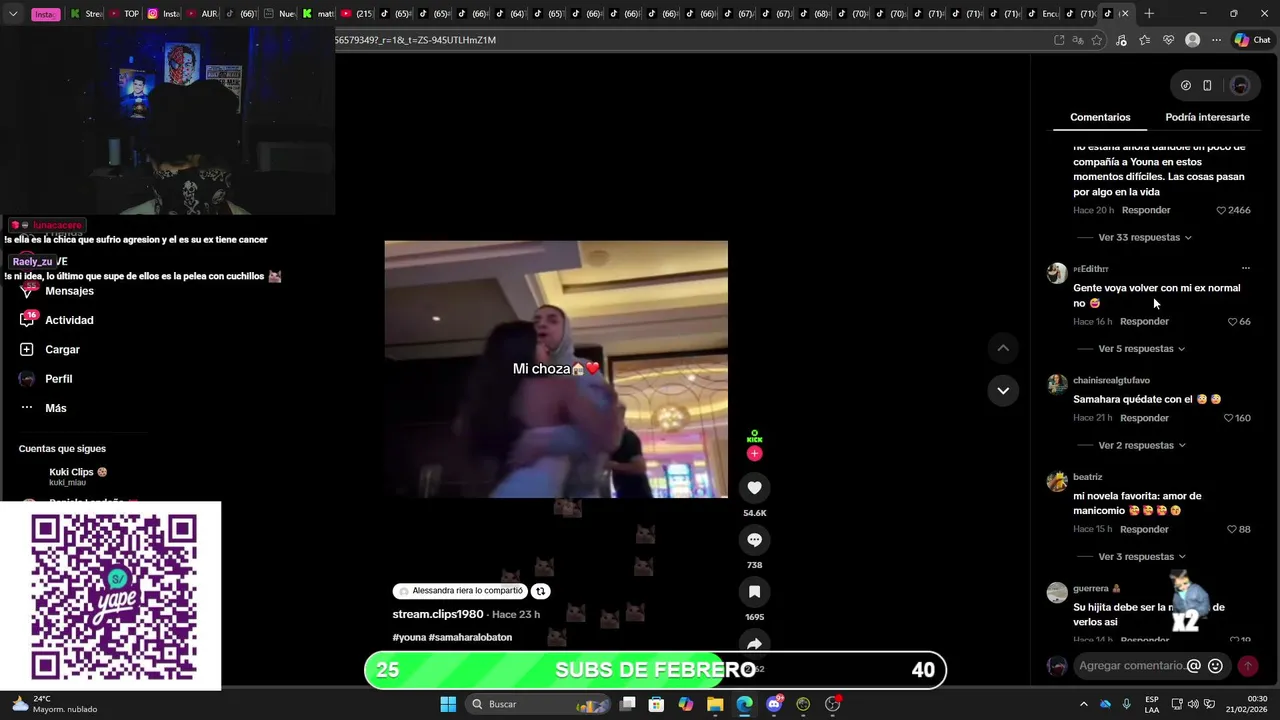Click the taskbar Buscar search box

(x=538, y=704)
